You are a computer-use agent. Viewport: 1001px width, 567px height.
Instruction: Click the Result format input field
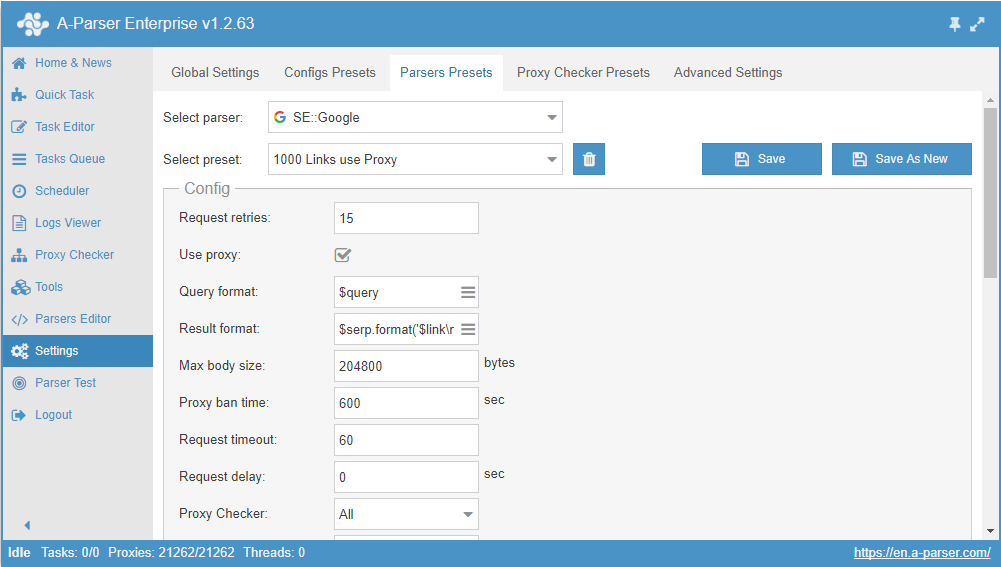click(406, 329)
